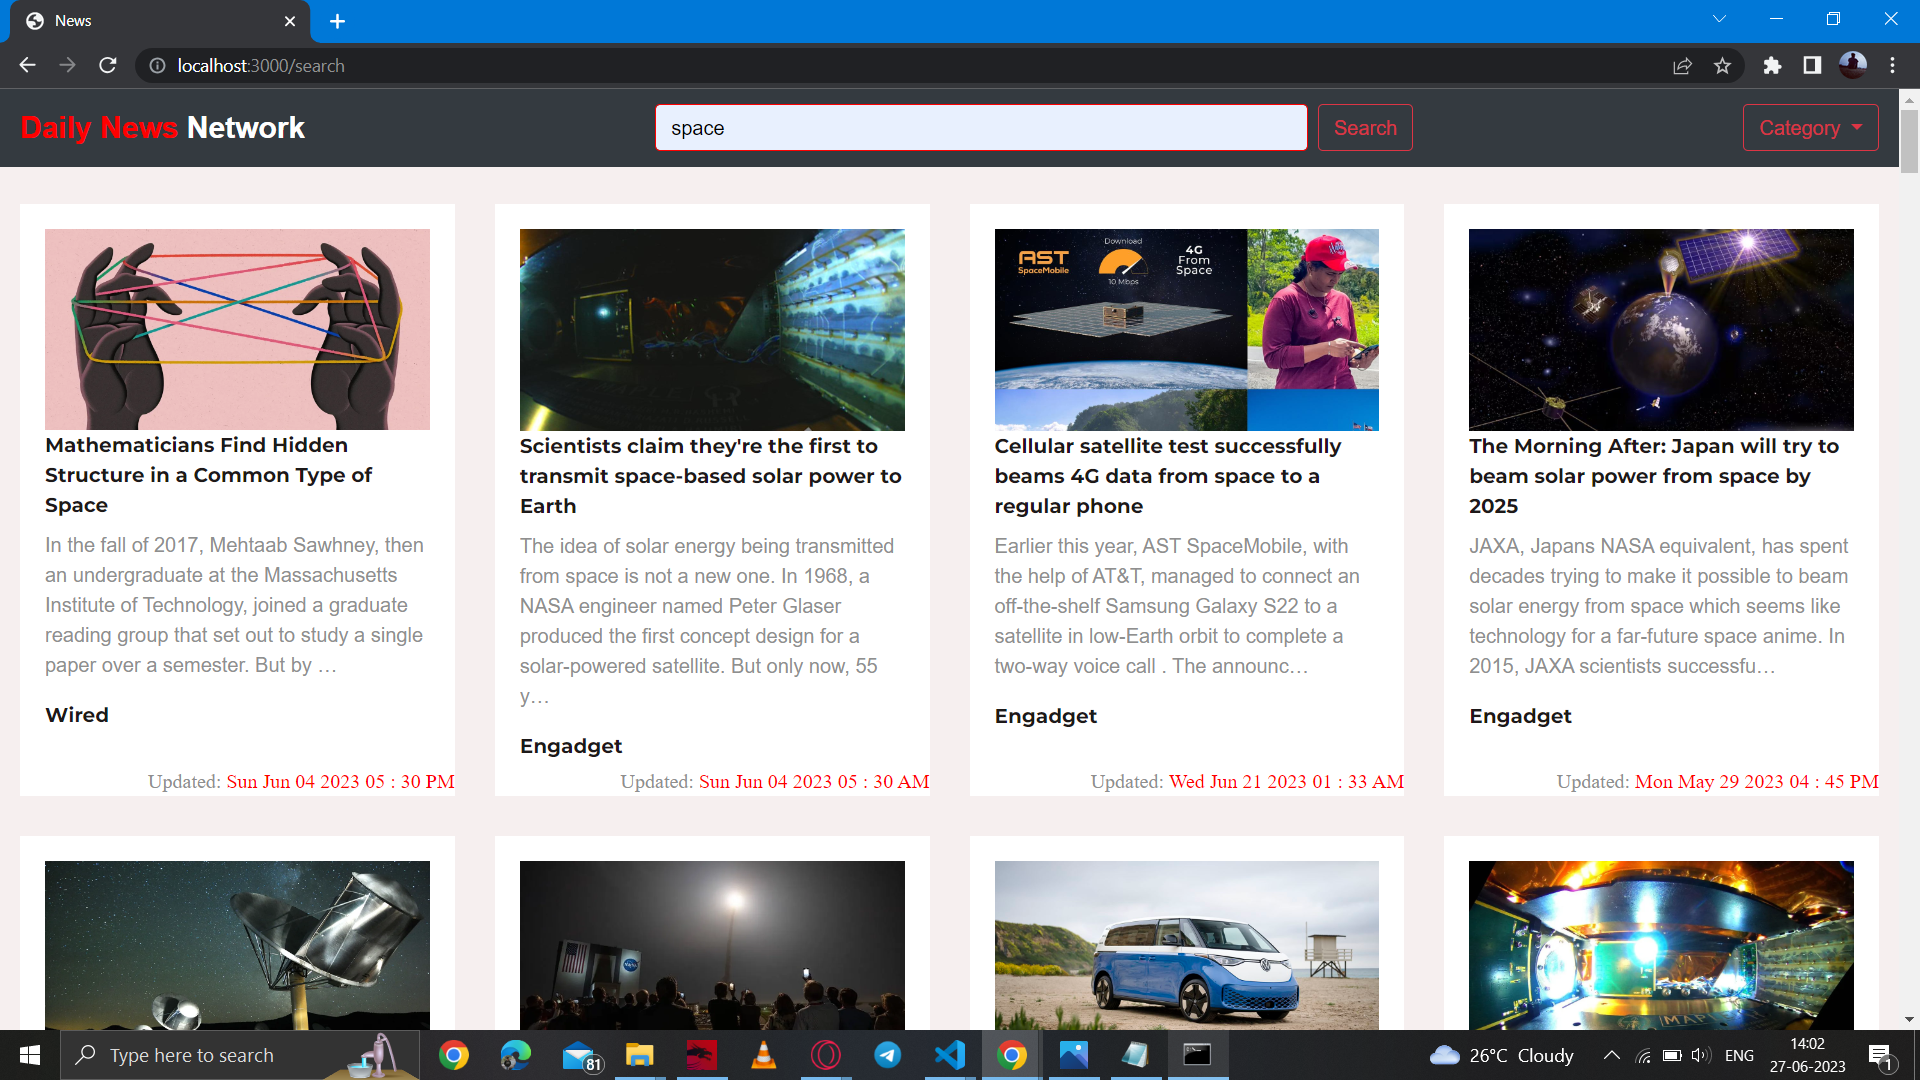Open the Chrome three-dot menu

pyautogui.click(x=1893, y=65)
